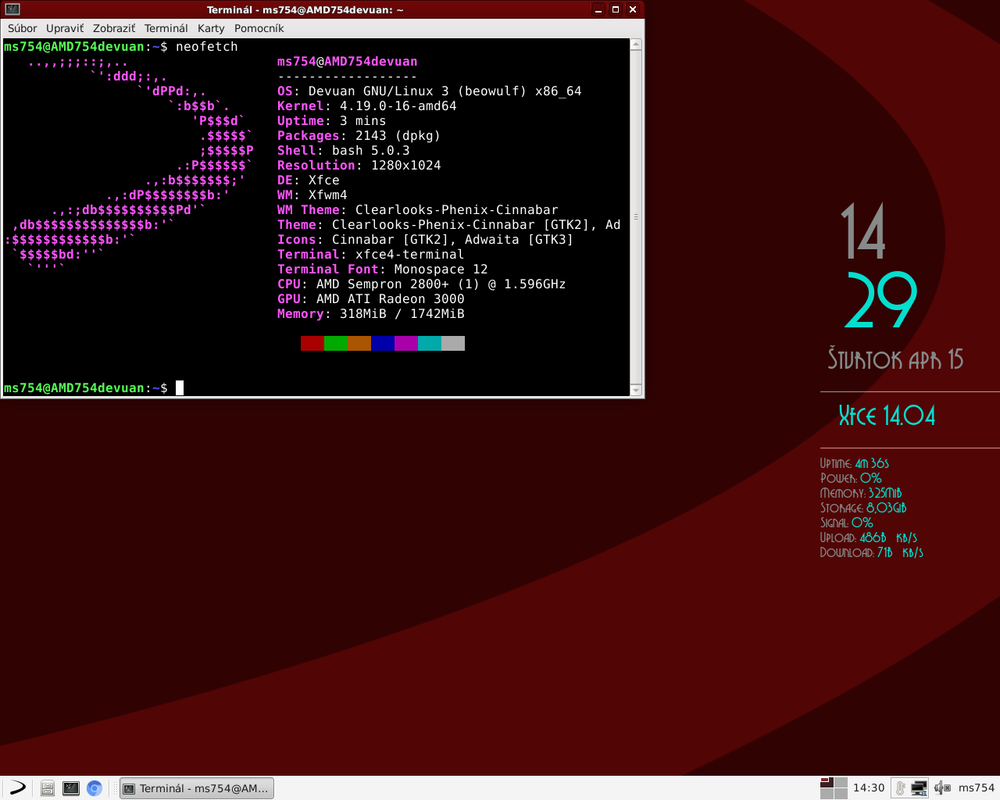Click the magenta color block in neofetch output
The image size is (1000, 800).
(406, 343)
